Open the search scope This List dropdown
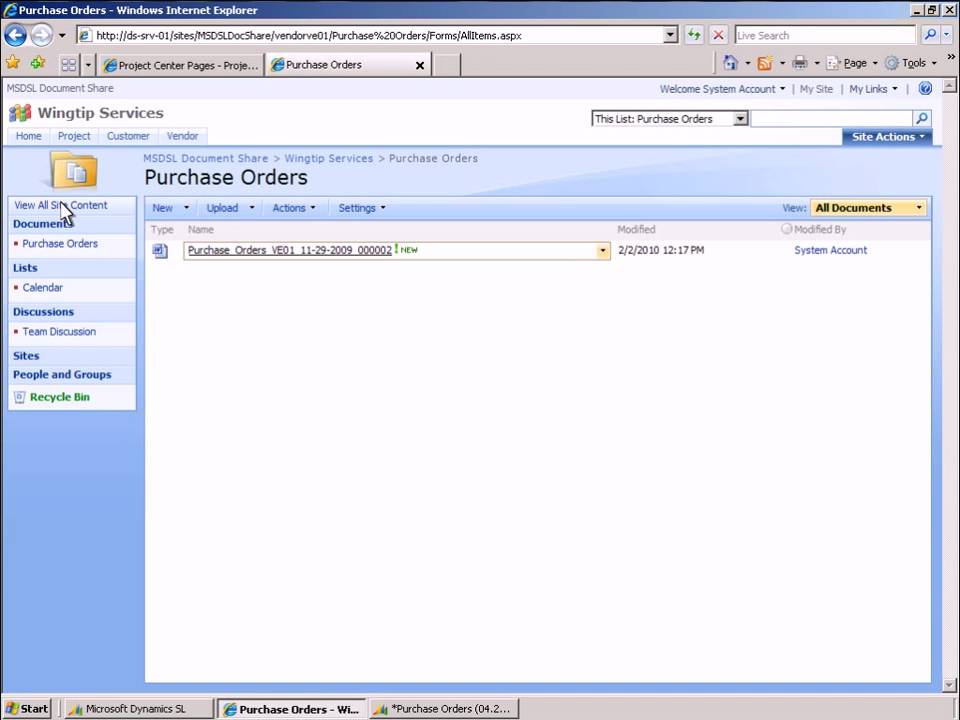 click(x=740, y=119)
